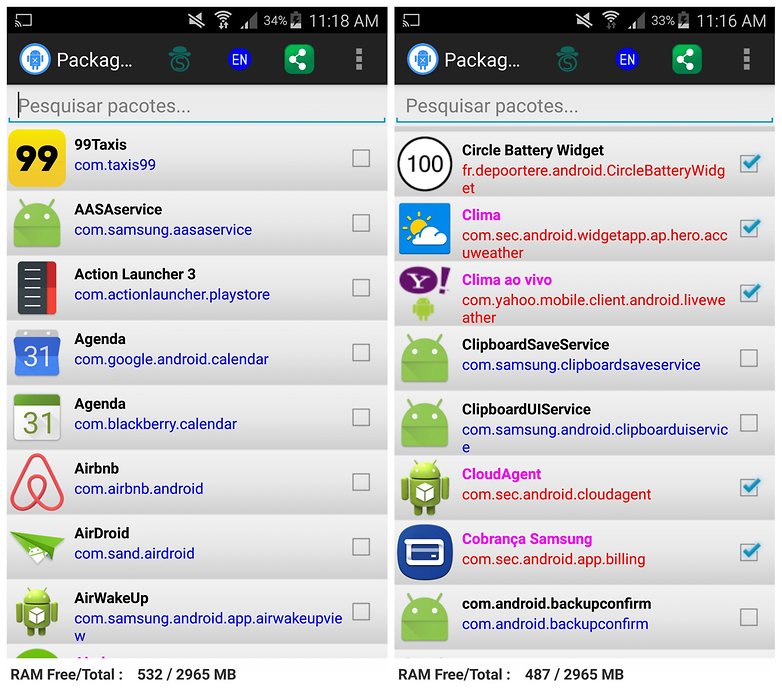Image resolution: width=782 pixels, height=696 pixels.
Task: Check the ClipboardUIService checkbox
Action: [x=749, y=423]
